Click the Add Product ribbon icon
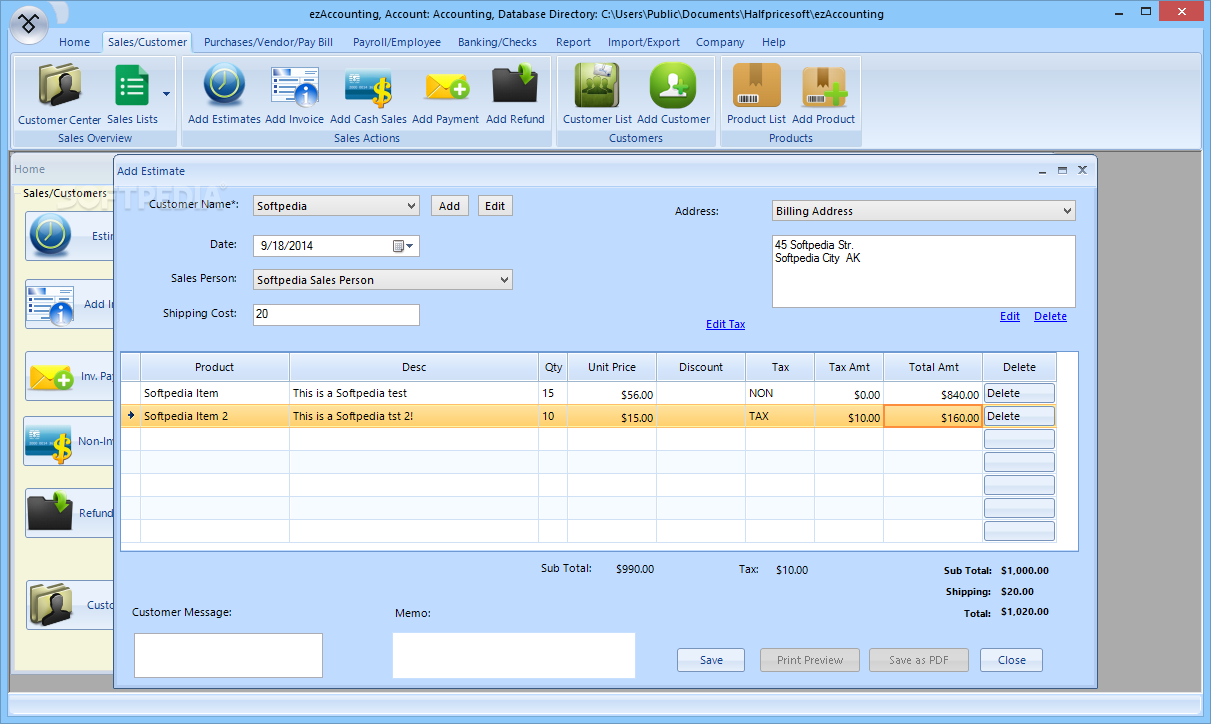 point(823,95)
